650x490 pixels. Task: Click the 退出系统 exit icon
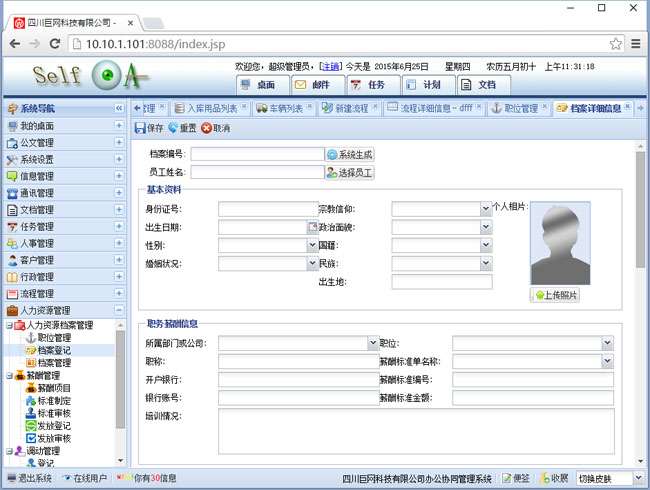(x=12, y=478)
